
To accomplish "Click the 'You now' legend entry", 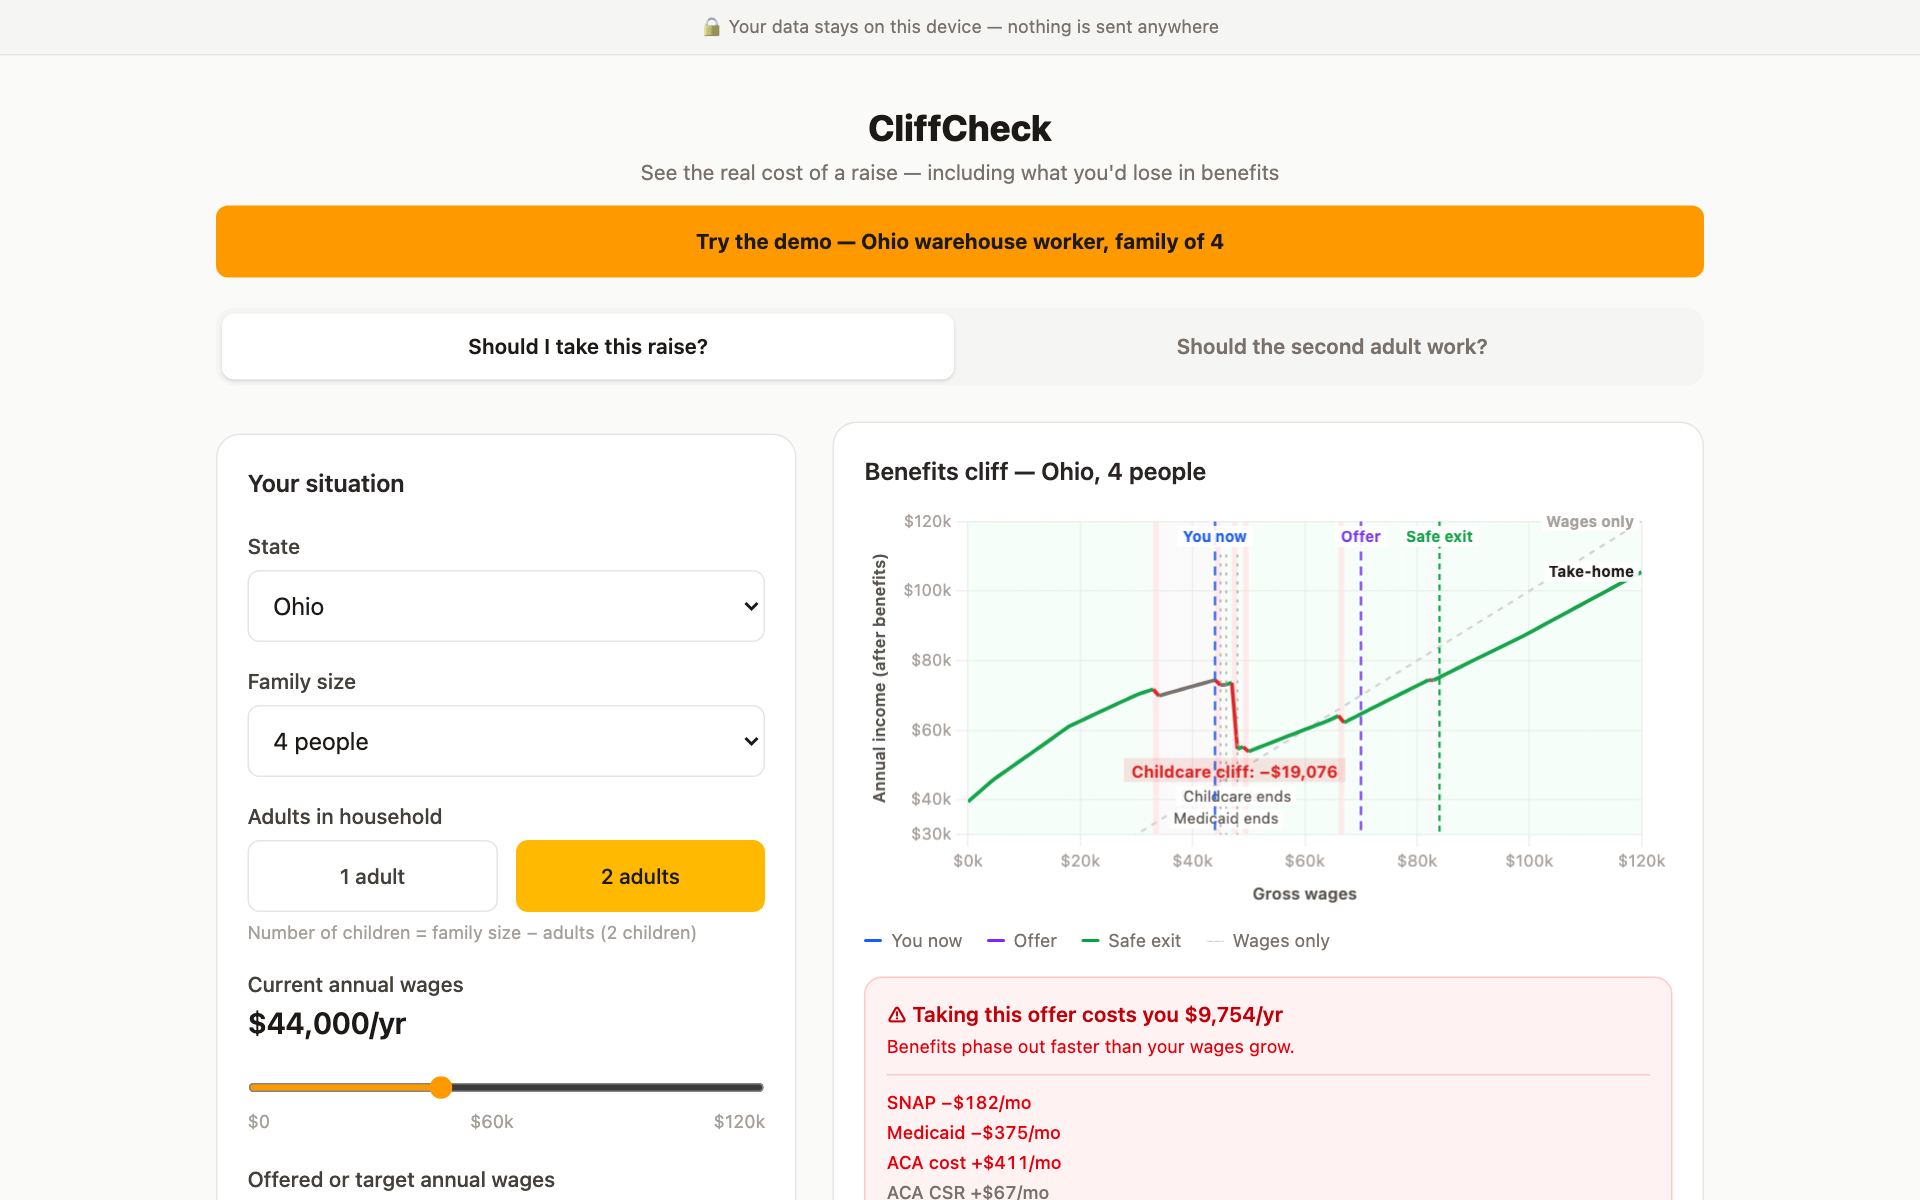I will pyautogui.click(x=913, y=941).
